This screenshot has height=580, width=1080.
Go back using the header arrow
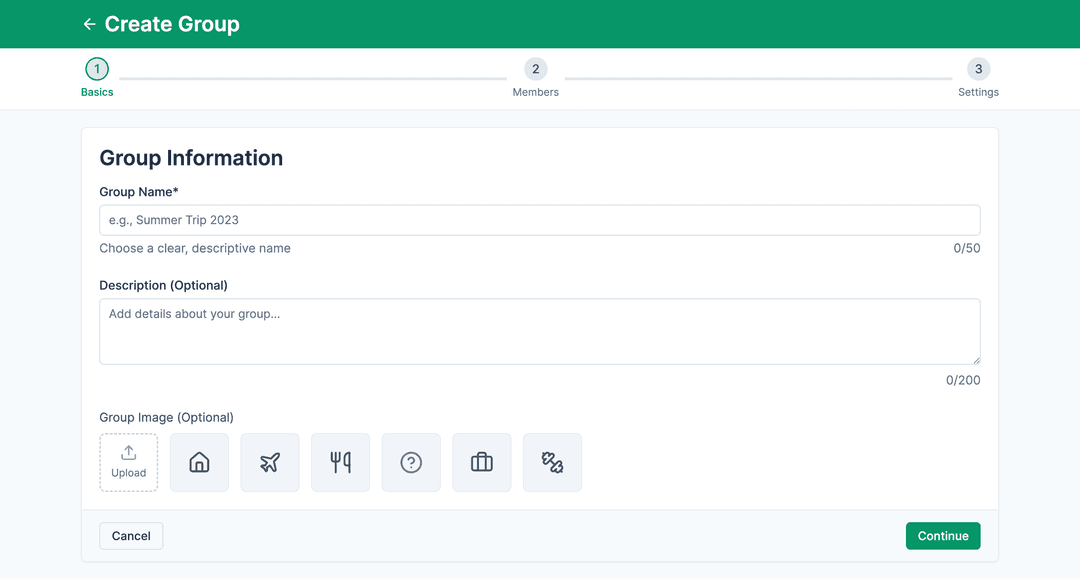tap(89, 24)
